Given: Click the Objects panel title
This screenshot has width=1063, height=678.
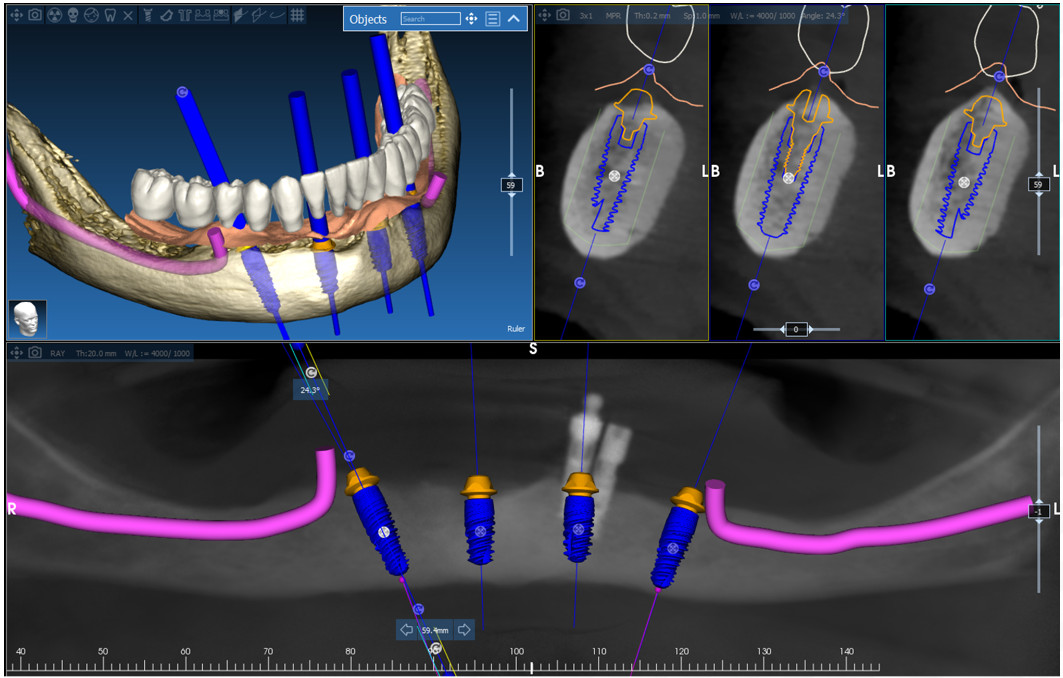Looking at the screenshot, I should pyautogui.click(x=368, y=19).
